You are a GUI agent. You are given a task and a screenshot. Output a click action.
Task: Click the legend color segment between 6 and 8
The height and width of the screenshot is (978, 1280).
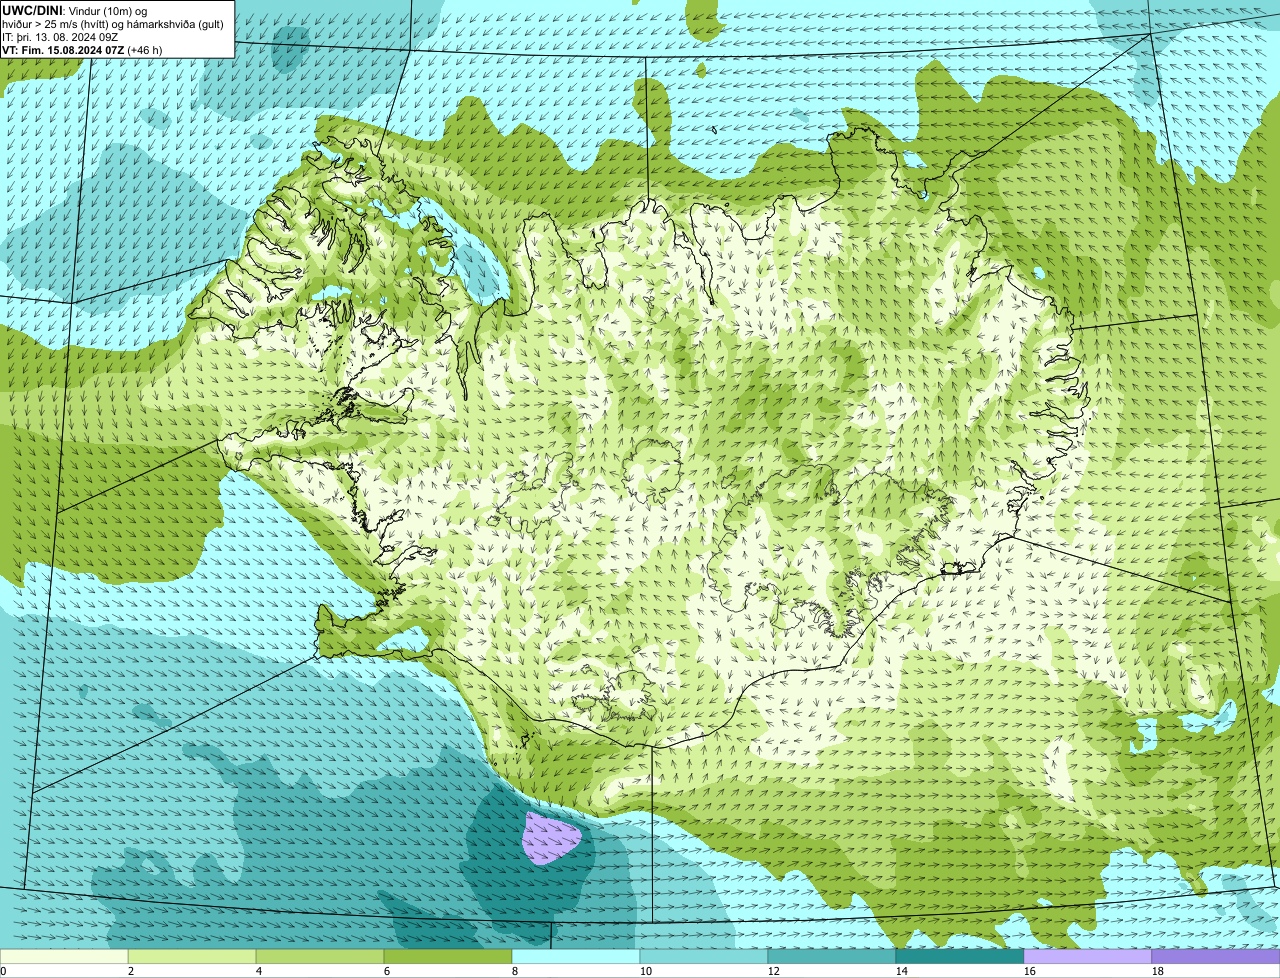tap(448, 957)
